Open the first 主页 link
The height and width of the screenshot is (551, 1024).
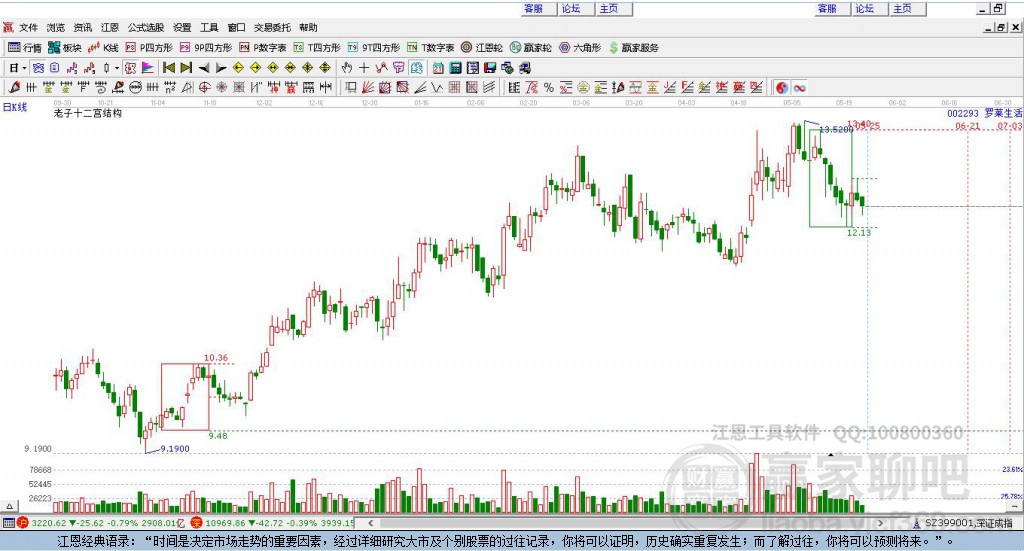coord(609,8)
